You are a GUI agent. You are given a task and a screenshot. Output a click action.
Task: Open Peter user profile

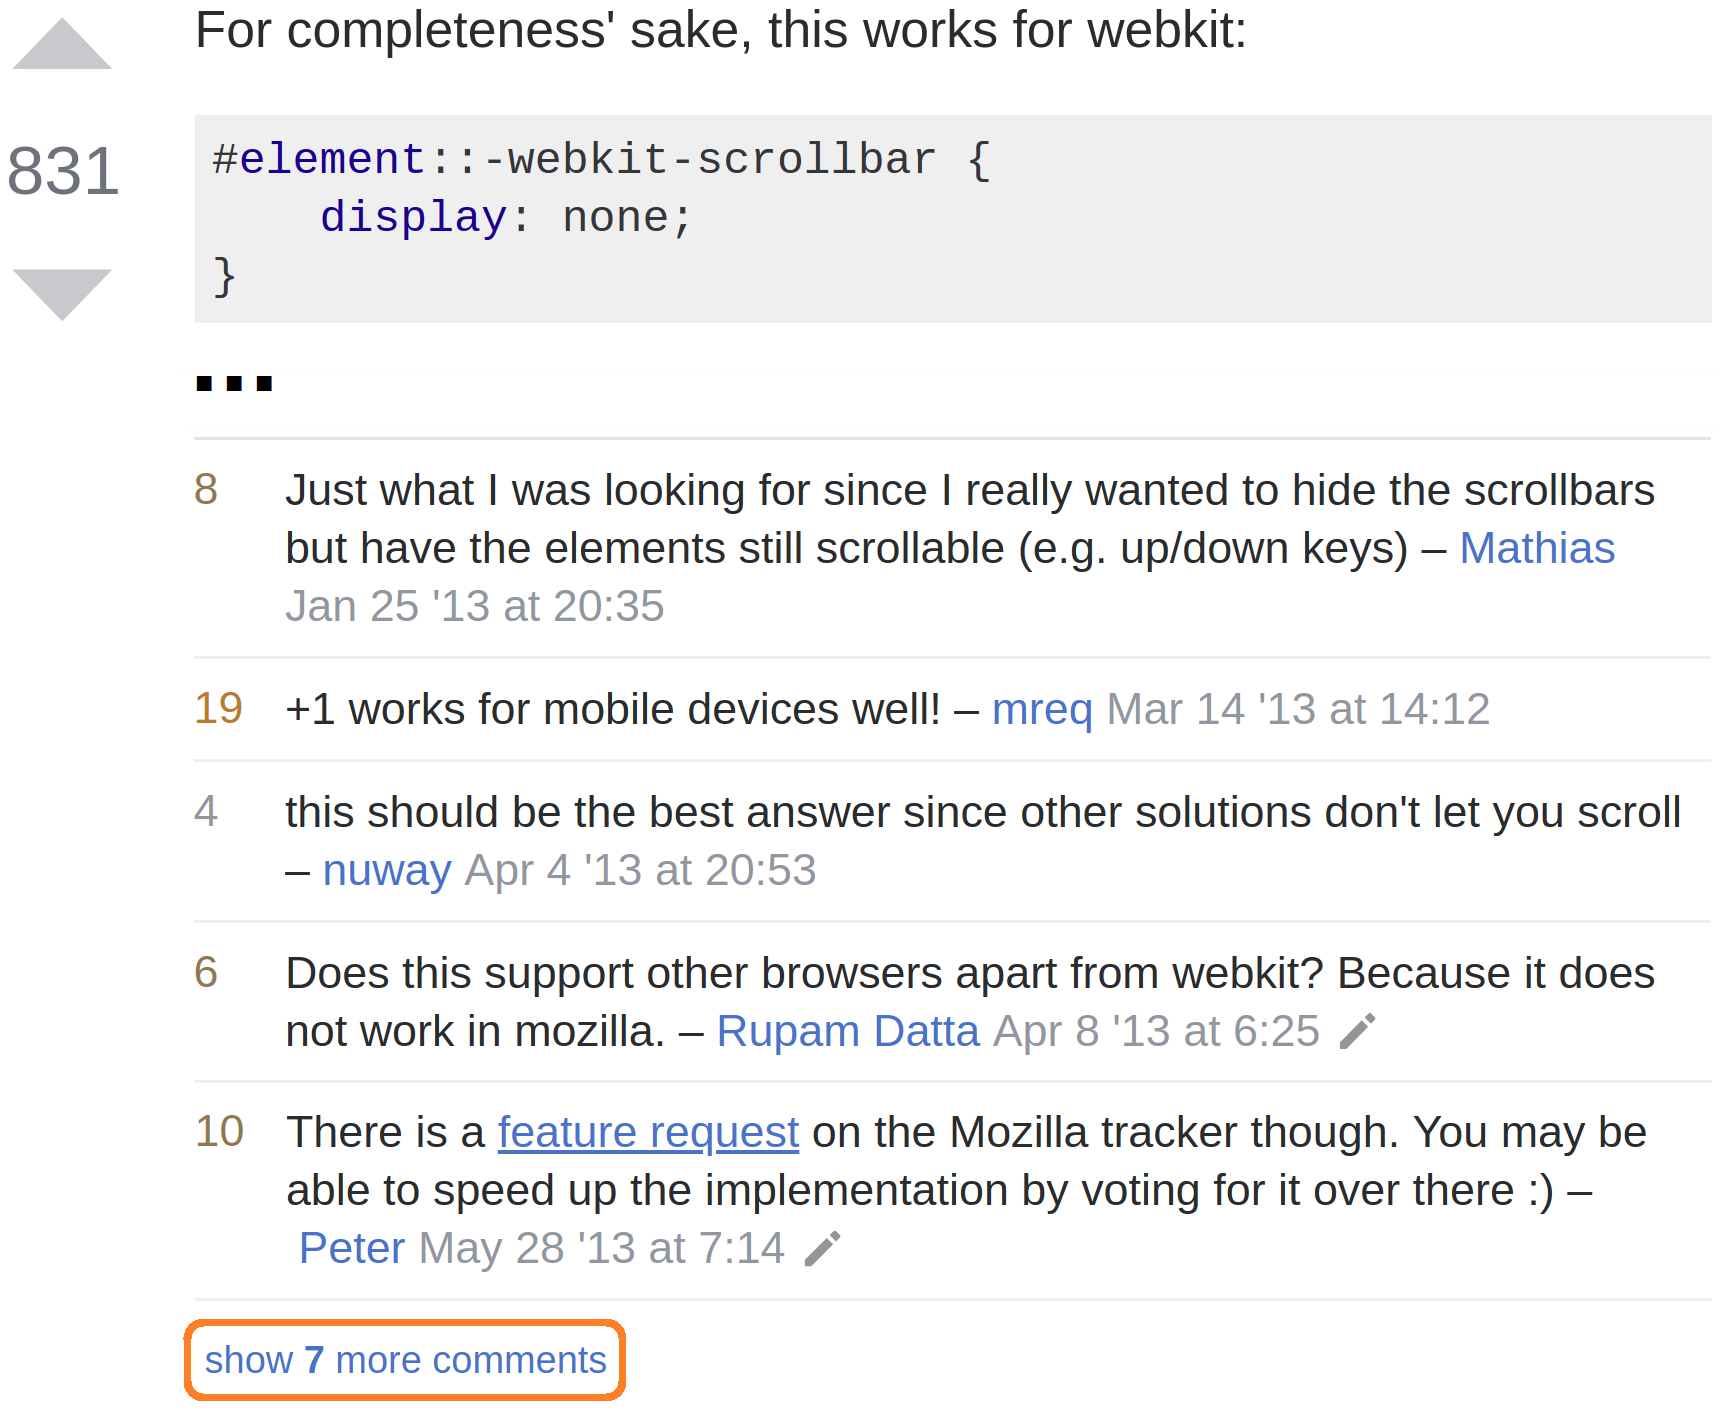tap(351, 1248)
